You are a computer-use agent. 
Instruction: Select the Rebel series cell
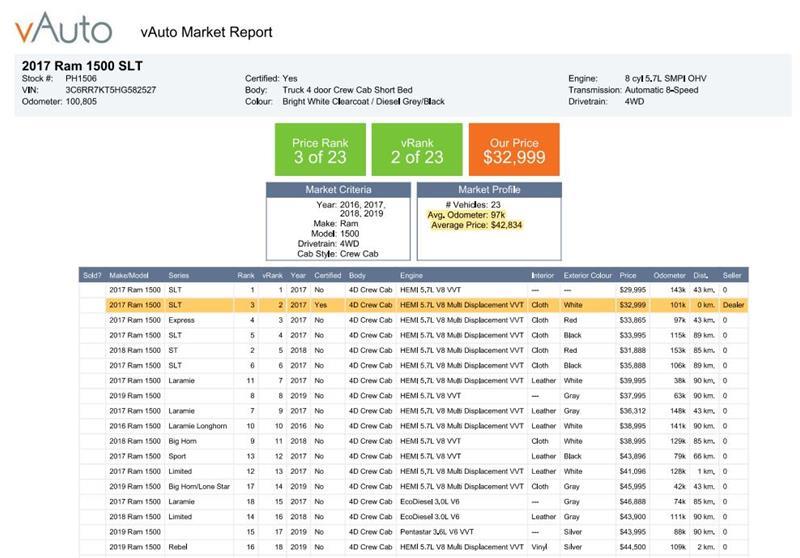[x=178, y=547]
